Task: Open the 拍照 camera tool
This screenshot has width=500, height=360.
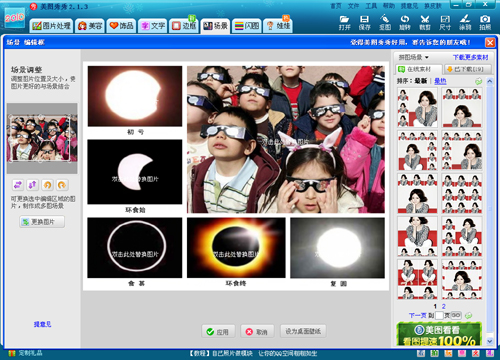Action: (485, 23)
